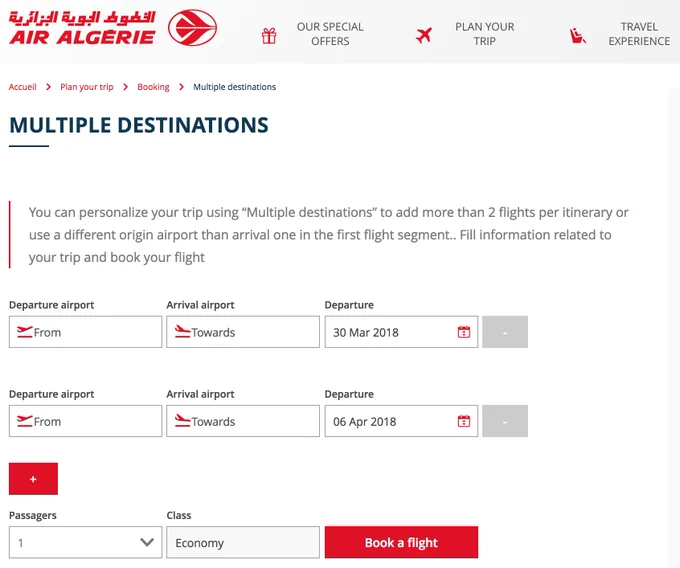
Task: Open the Booking breadcrumb link
Action: pyautogui.click(x=153, y=87)
